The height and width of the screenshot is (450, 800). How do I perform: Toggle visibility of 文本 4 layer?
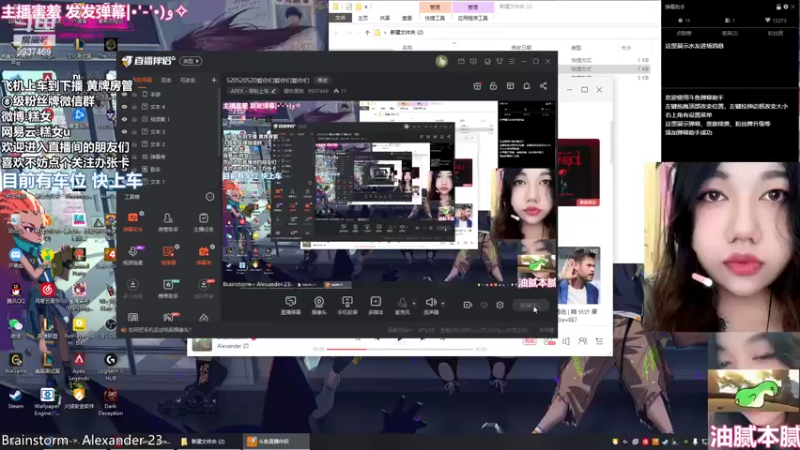(124, 107)
